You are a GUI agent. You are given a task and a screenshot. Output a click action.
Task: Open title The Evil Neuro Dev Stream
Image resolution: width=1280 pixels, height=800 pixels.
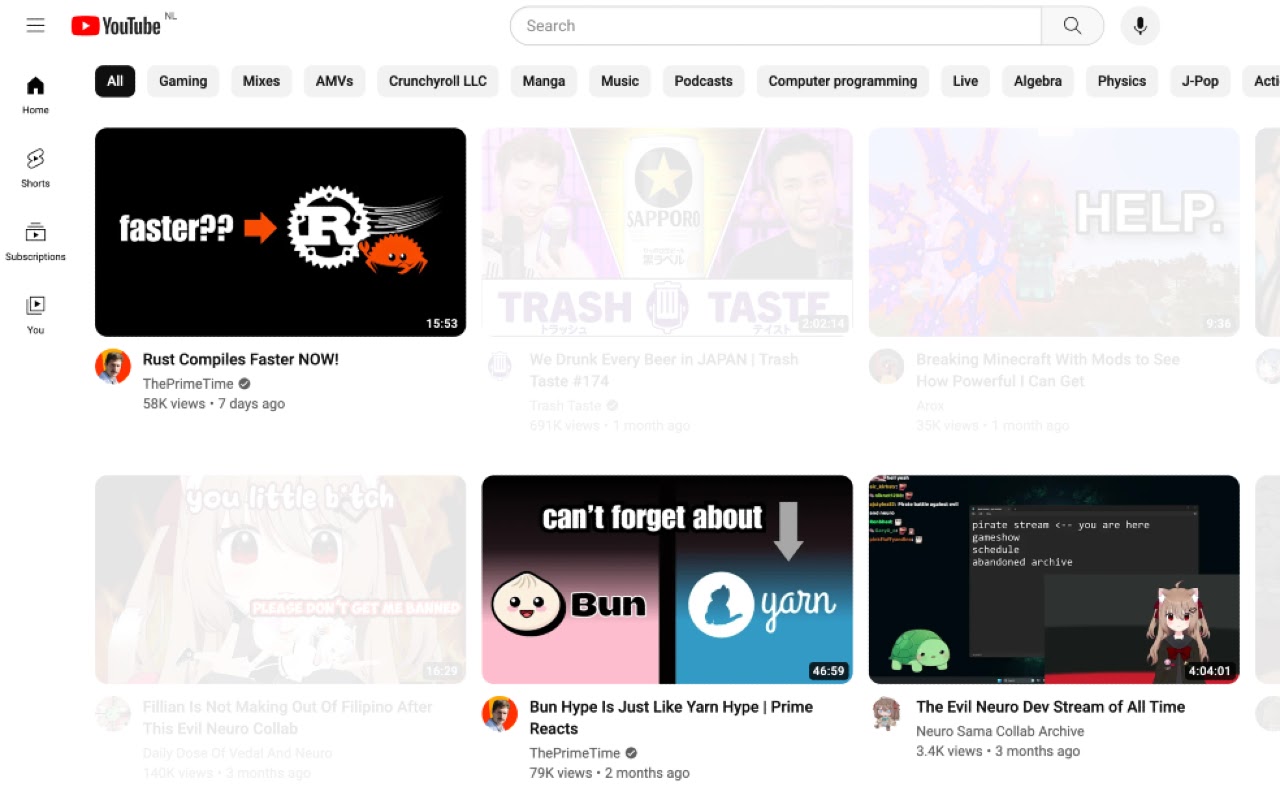(x=1050, y=706)
